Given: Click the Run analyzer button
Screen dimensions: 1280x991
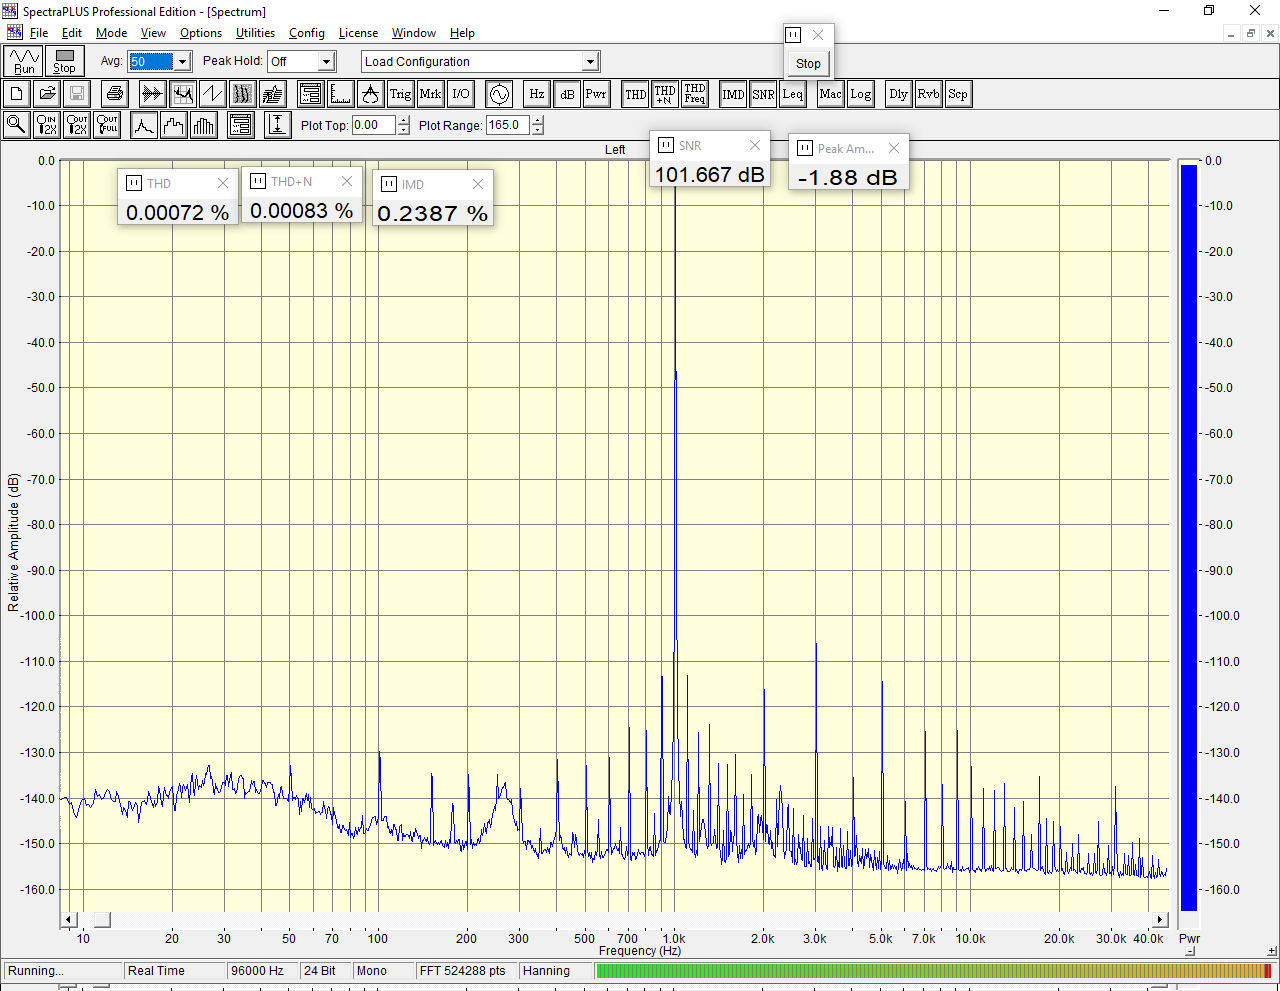Looking at the screenshot, I should click(24, 61).
